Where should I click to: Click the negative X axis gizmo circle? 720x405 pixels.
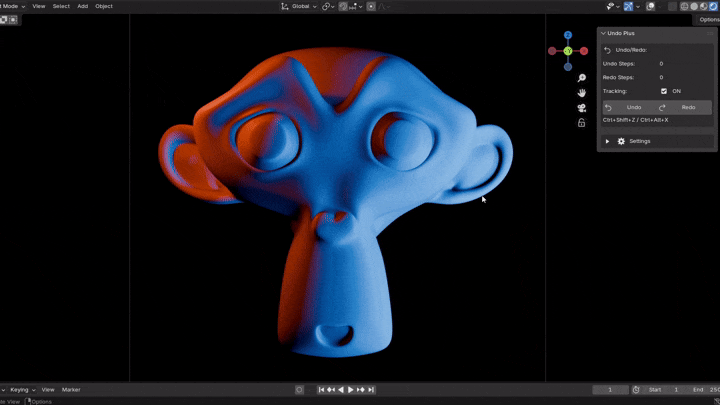coord(552,51)
